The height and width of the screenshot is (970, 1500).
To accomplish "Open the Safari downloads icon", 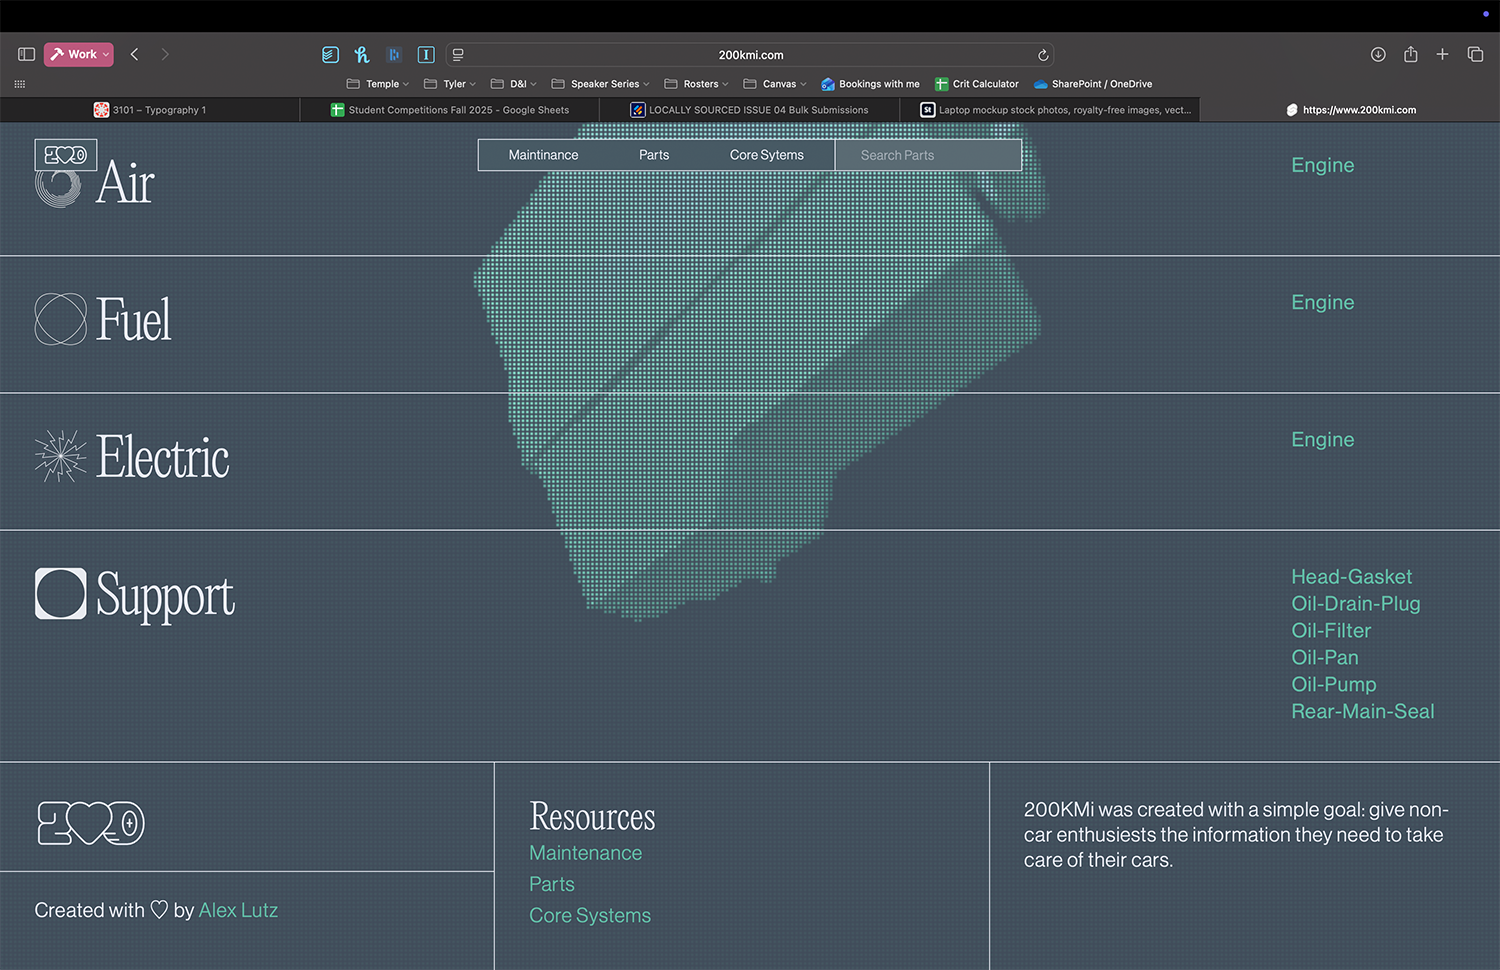I will [1378, 54].
